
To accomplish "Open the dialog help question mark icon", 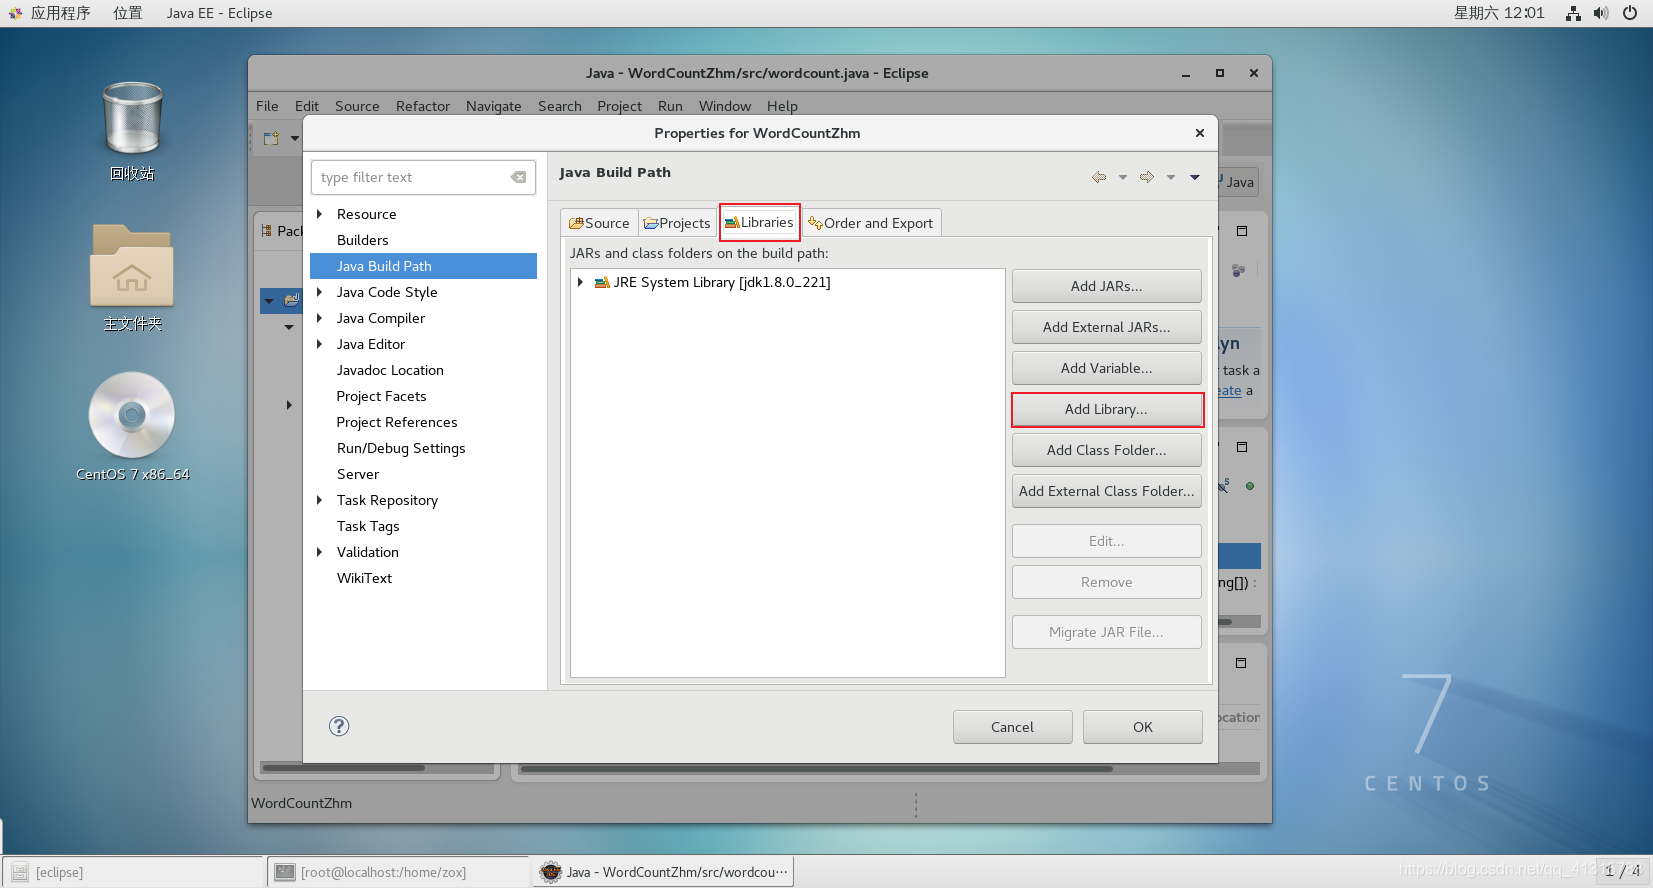I will tap(339, 726).
